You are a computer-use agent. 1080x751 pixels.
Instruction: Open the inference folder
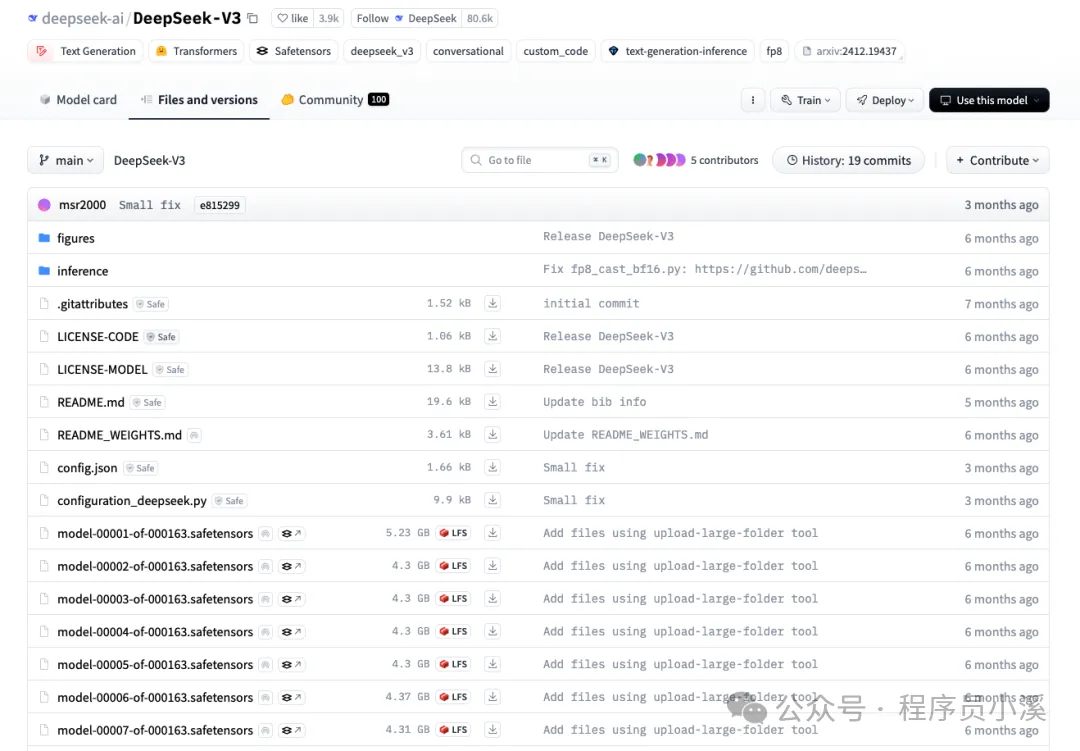[83, 271]
